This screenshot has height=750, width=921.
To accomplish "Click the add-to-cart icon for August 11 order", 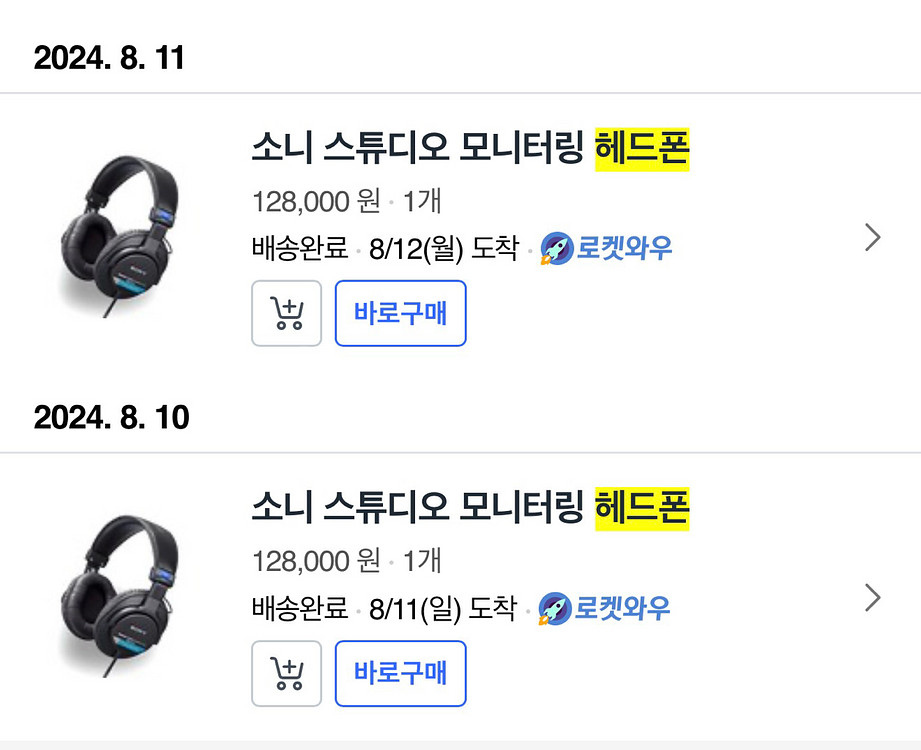I will [x=286, y=313].
